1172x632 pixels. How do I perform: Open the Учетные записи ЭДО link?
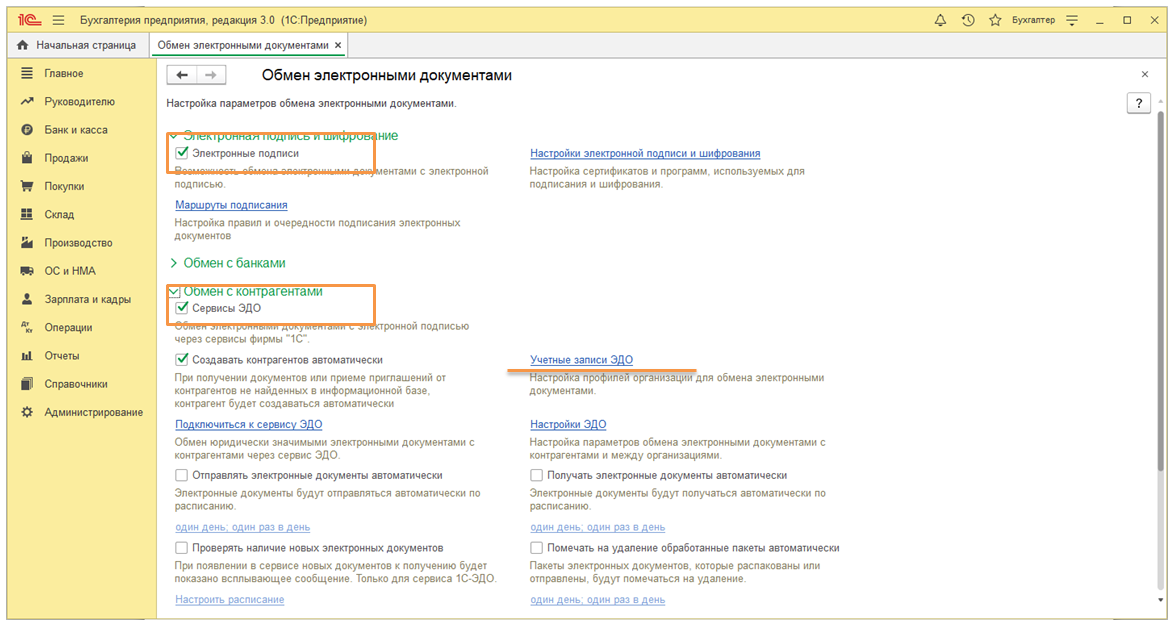tap(581, 360)
